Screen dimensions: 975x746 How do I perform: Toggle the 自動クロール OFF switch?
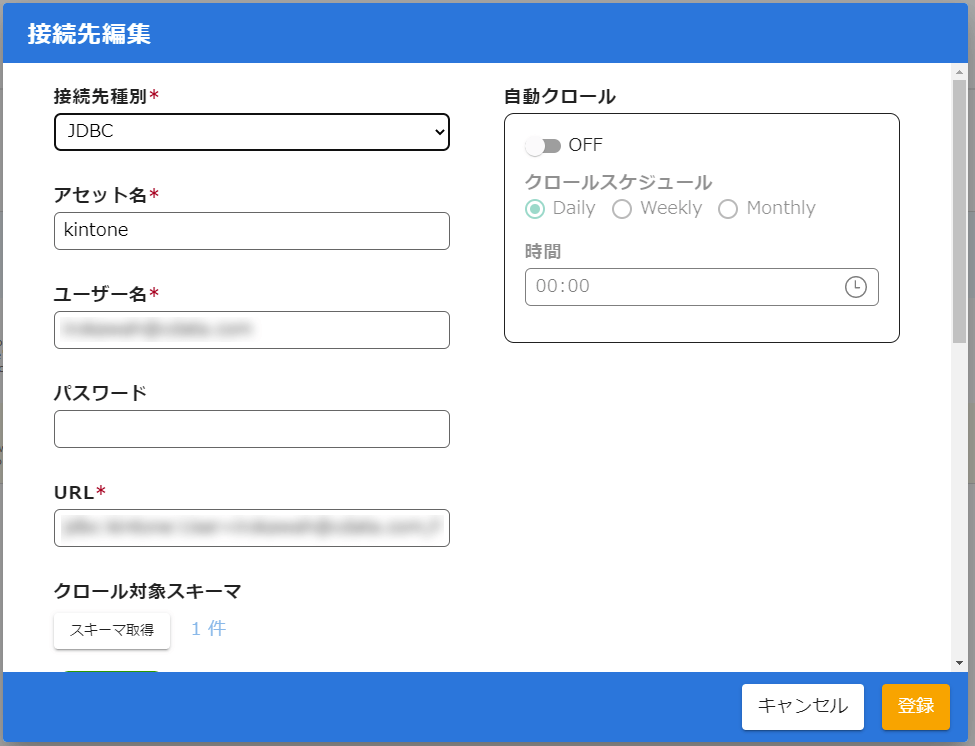coord(543,146)
